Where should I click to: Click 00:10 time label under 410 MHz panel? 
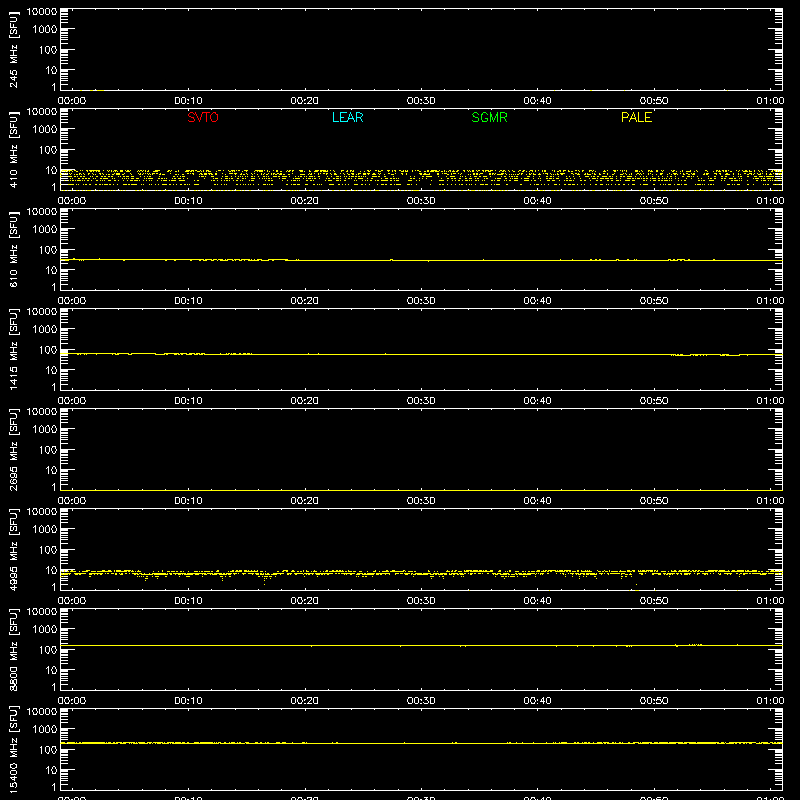pyautogui.click(x=188, y=201)
